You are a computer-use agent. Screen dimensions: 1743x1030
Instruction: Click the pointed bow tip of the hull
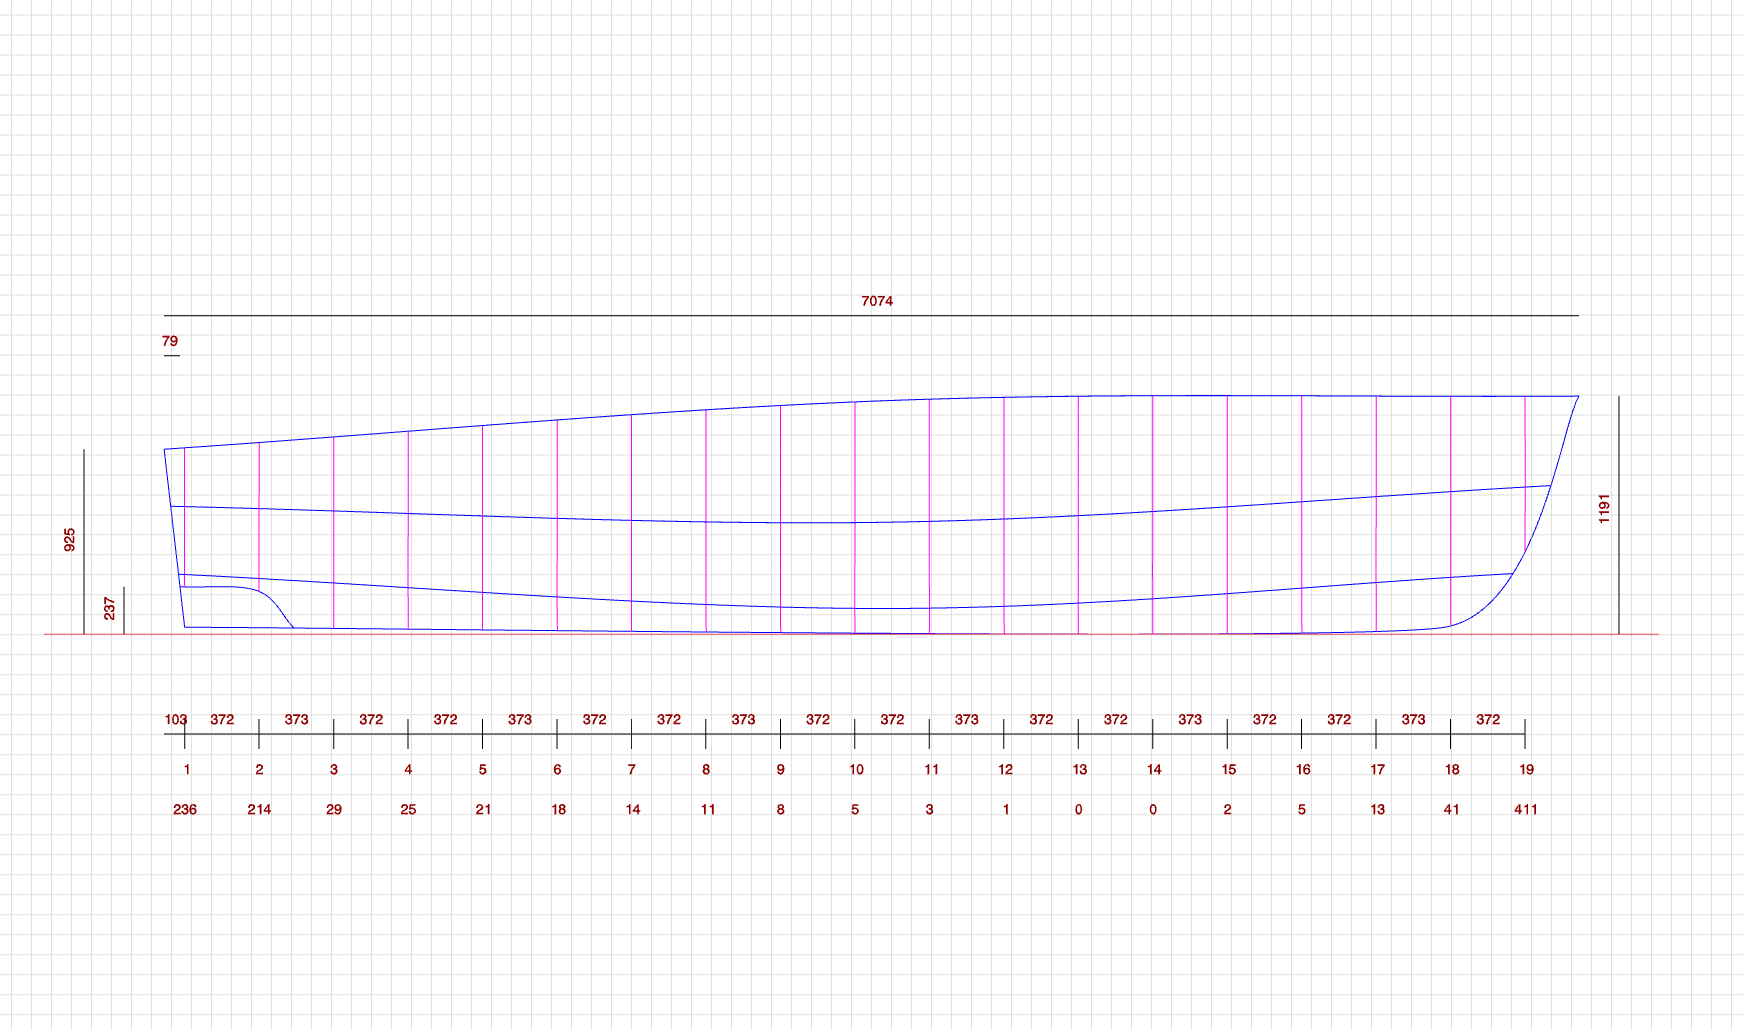coord(1577,397)
